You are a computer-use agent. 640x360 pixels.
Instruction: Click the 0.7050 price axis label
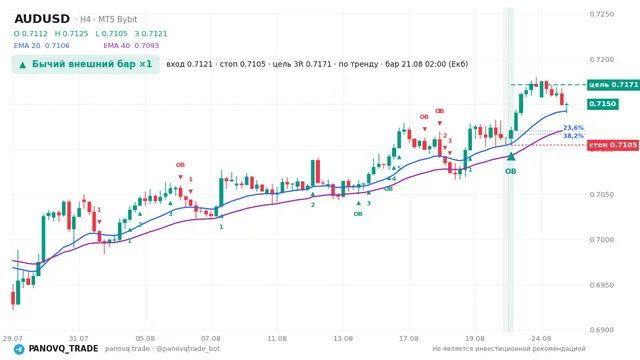coord(602,194)
